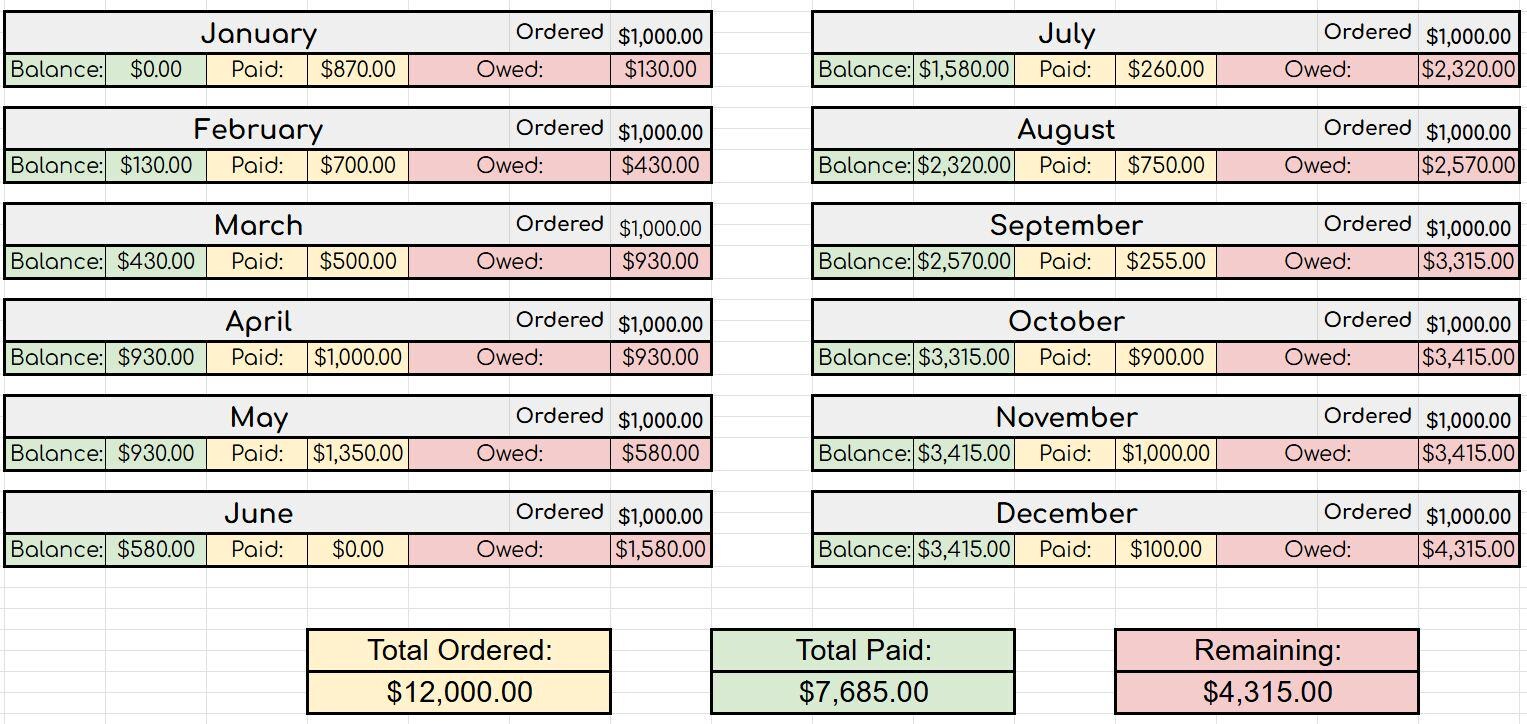Select the March Ordered amount cell
The image size is (1527, 724).
(661, 226)
